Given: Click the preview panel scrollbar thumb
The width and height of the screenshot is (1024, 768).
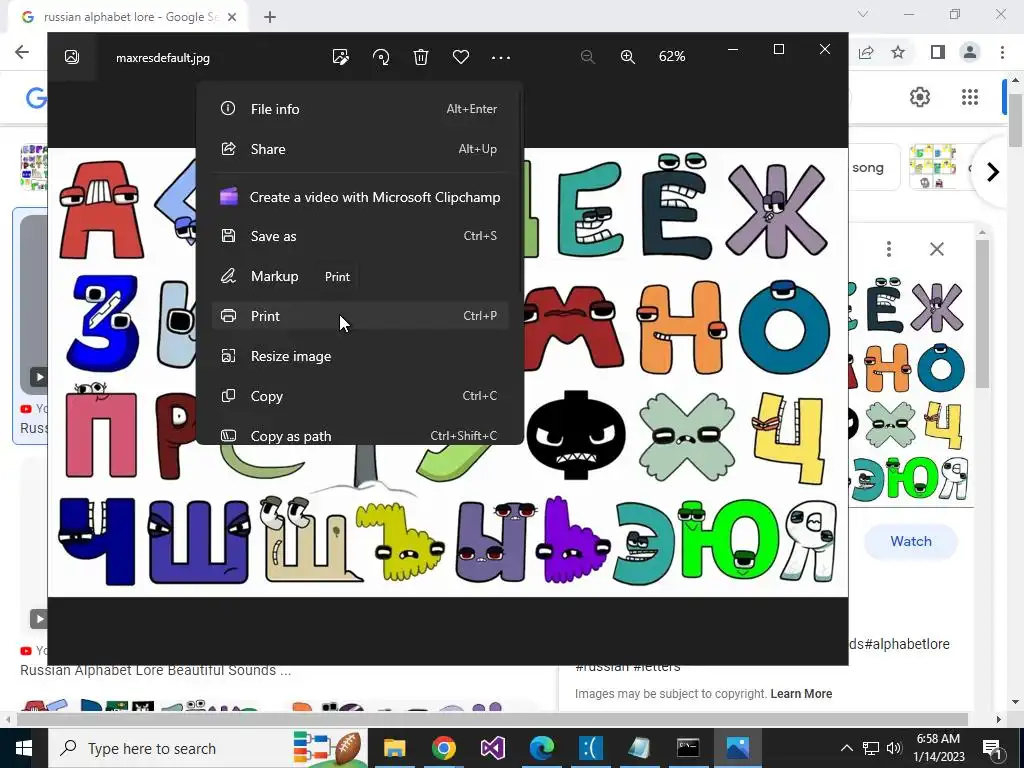Looking at the screenshot, I should 982,313.
